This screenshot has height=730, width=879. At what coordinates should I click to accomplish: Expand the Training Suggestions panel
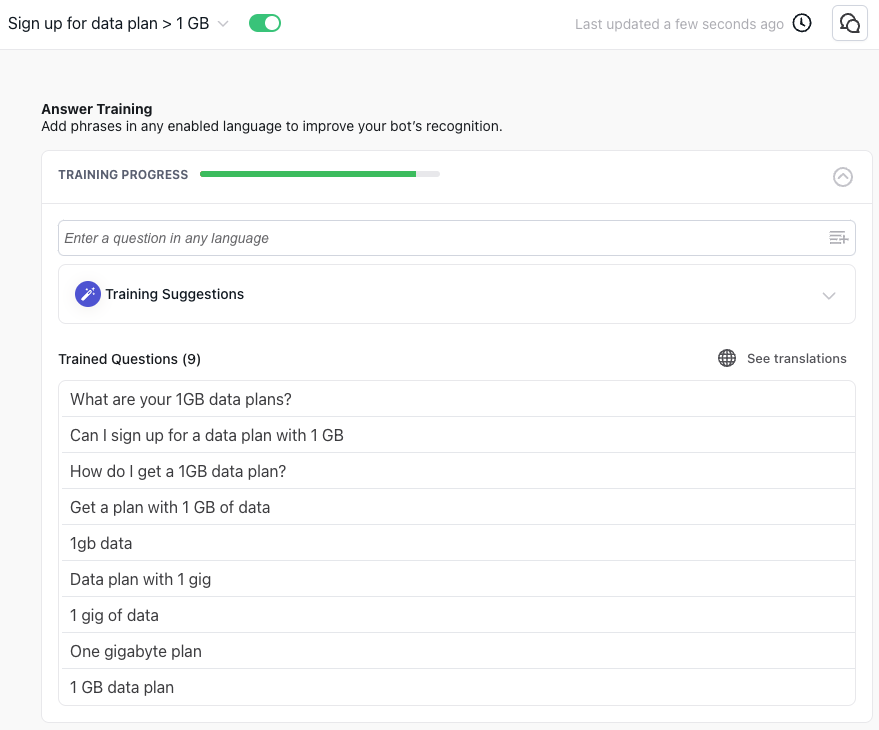[828, 295]
